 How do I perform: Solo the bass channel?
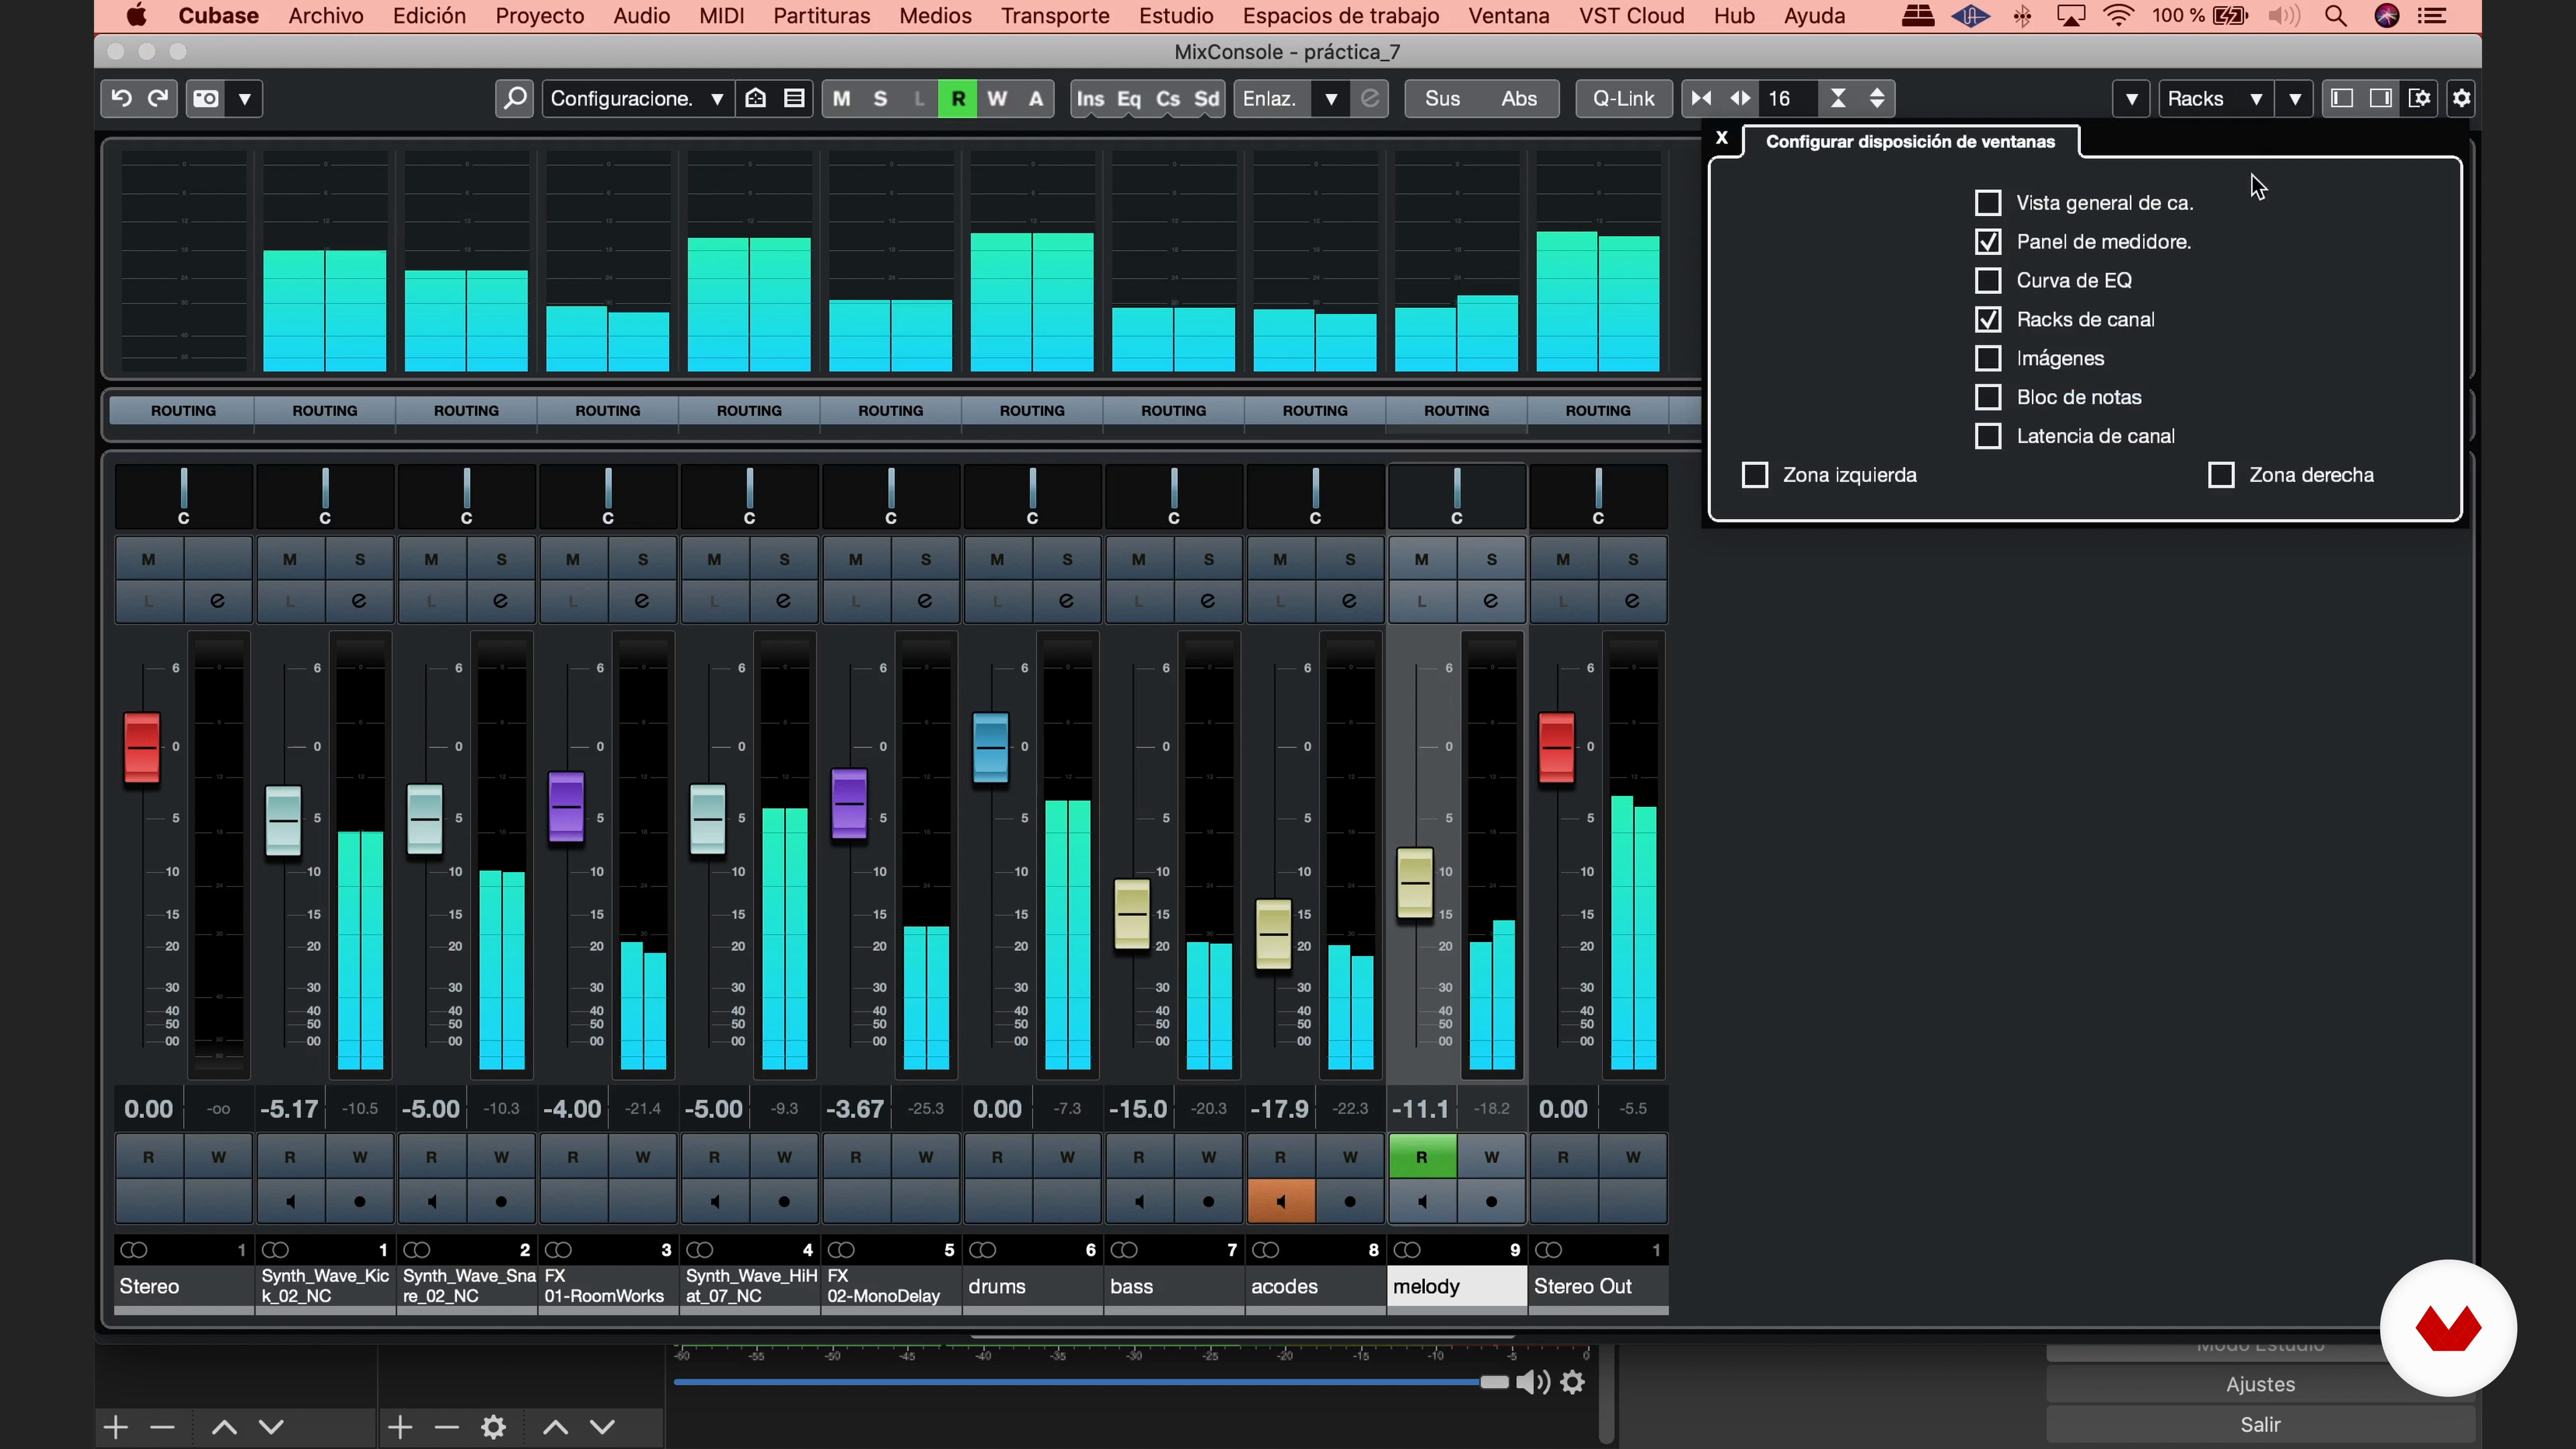(x=1209, y=560)
